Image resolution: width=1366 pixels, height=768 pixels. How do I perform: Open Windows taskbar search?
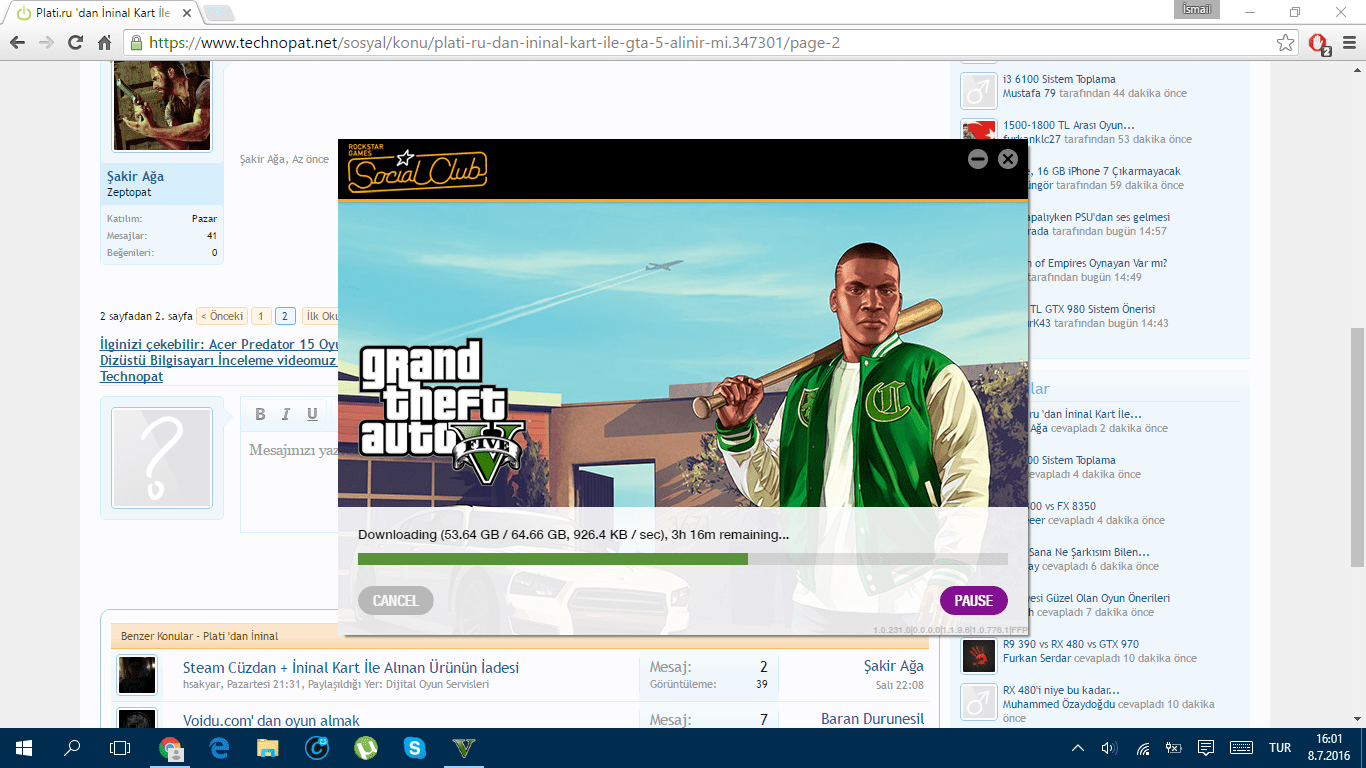pos(72,747)
